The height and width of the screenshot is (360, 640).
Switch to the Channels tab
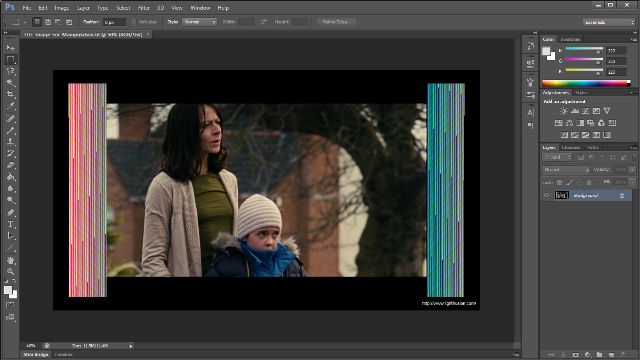tap(571, 148)
